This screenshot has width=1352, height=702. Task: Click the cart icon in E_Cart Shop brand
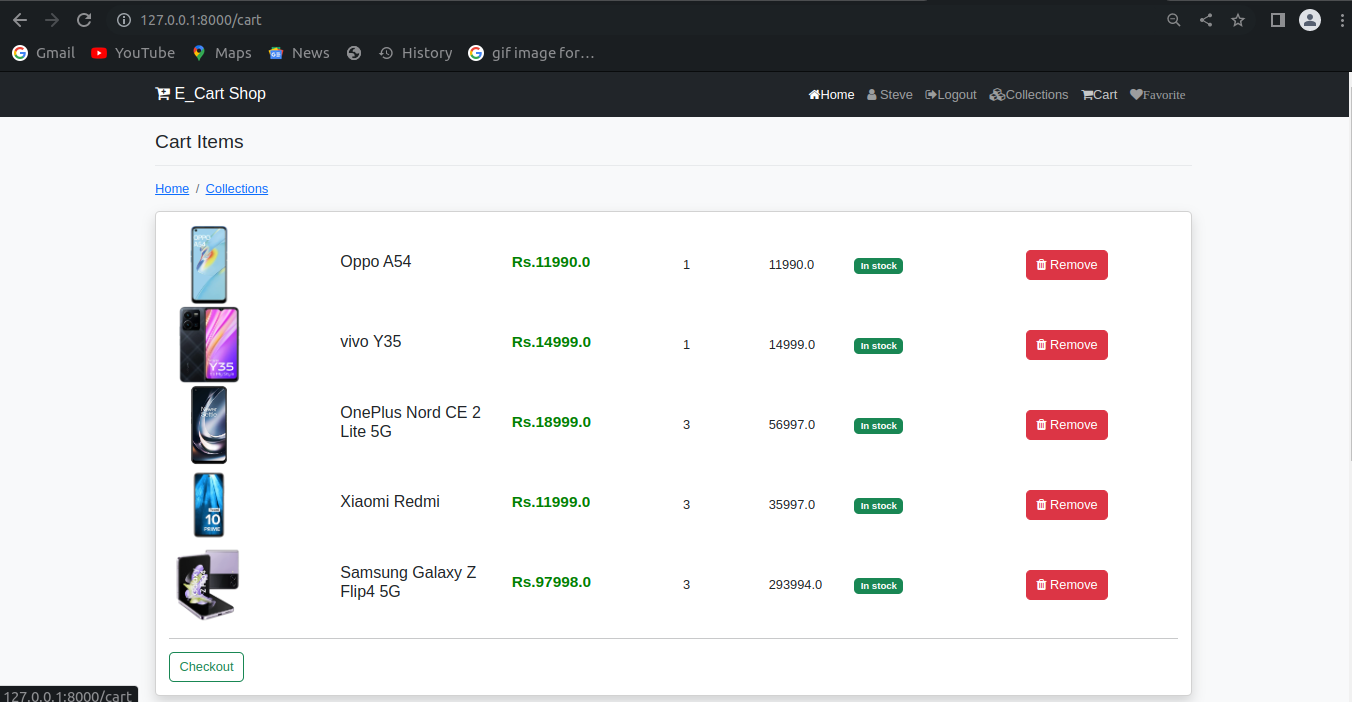pos(163,93)
